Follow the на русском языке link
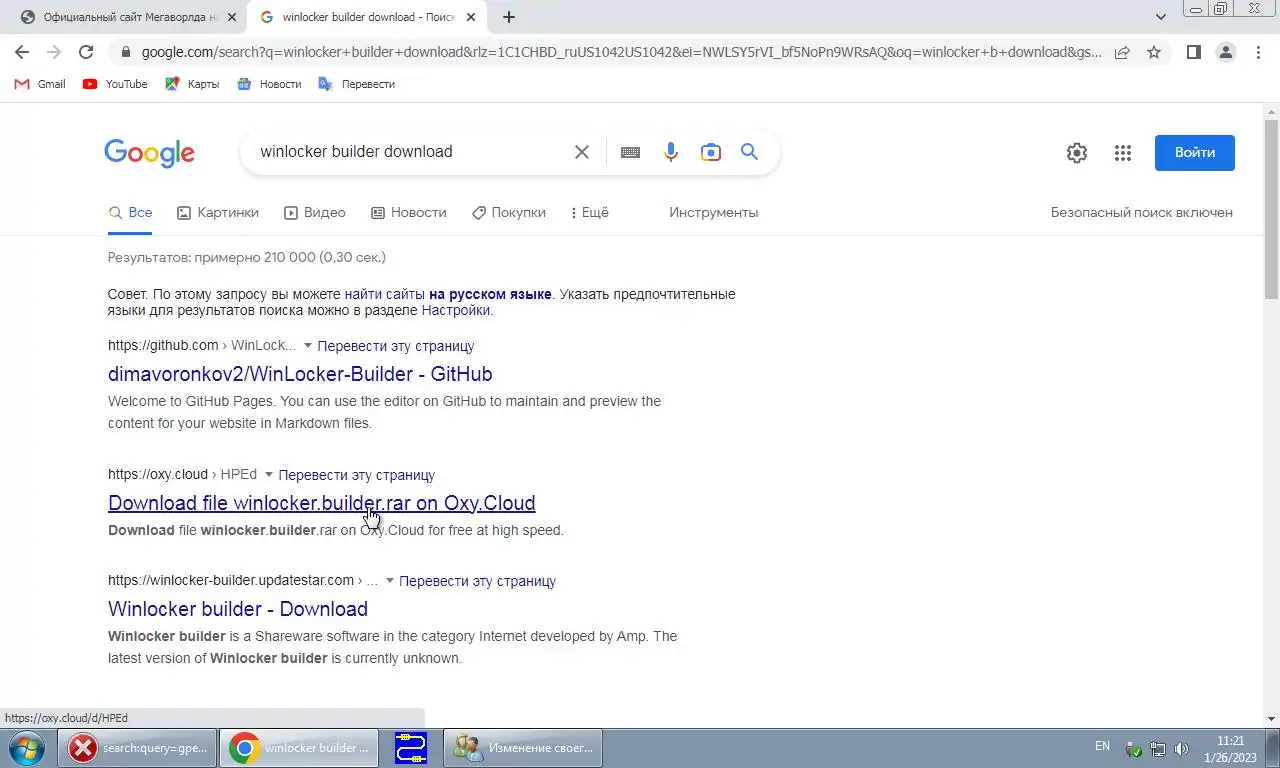The height and width of the screenshot is (768, 1280). pos(490,294)
